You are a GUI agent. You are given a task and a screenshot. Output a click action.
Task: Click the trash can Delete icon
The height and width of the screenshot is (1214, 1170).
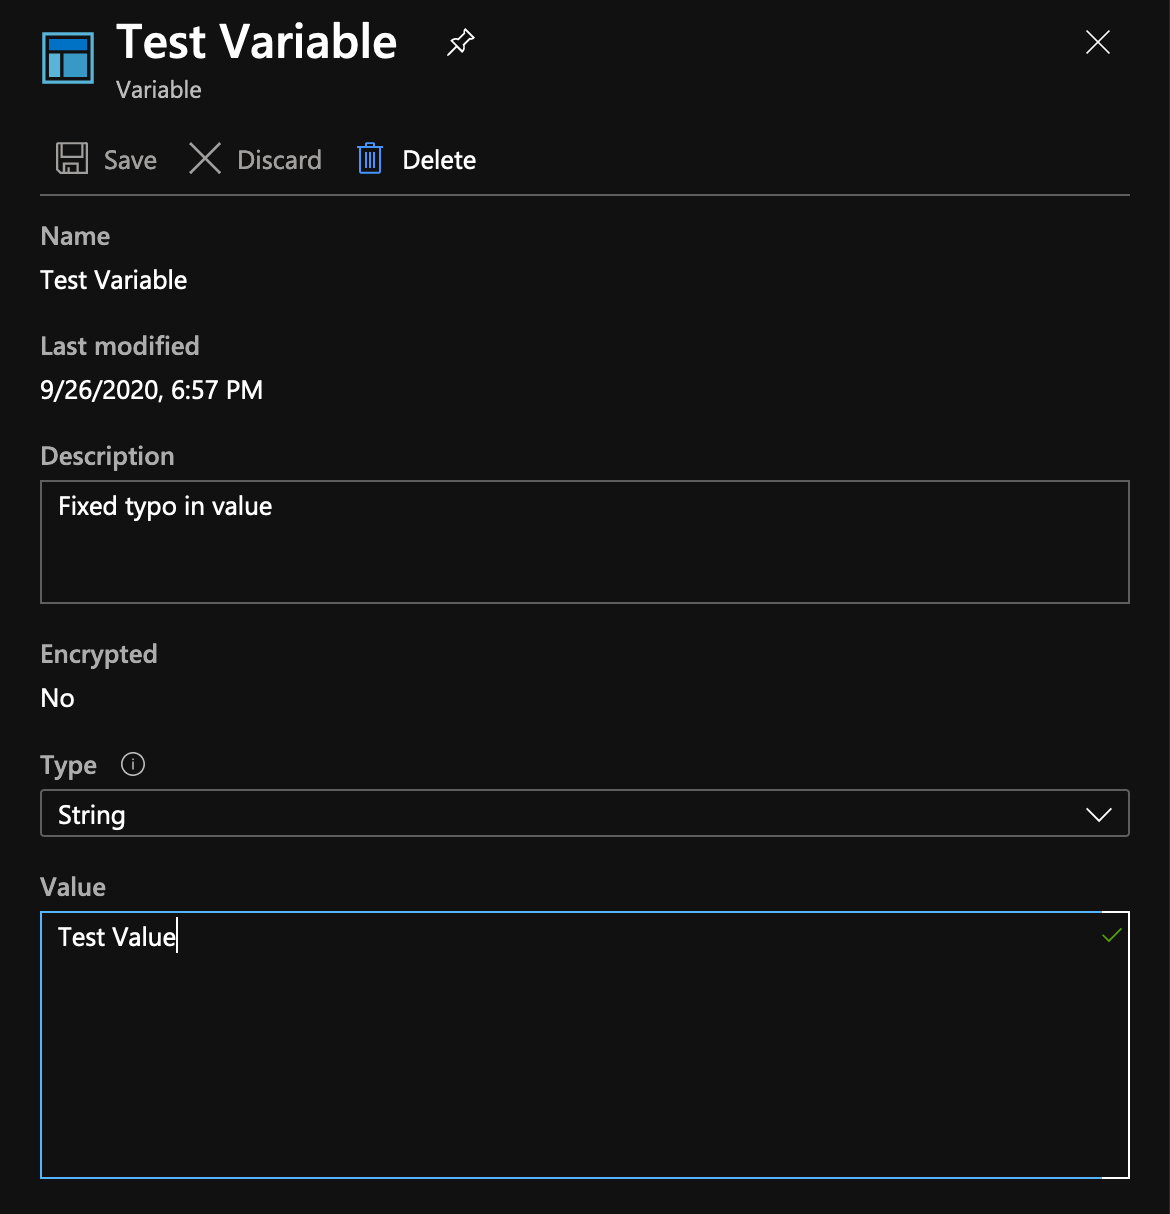[x=370, y=159]
